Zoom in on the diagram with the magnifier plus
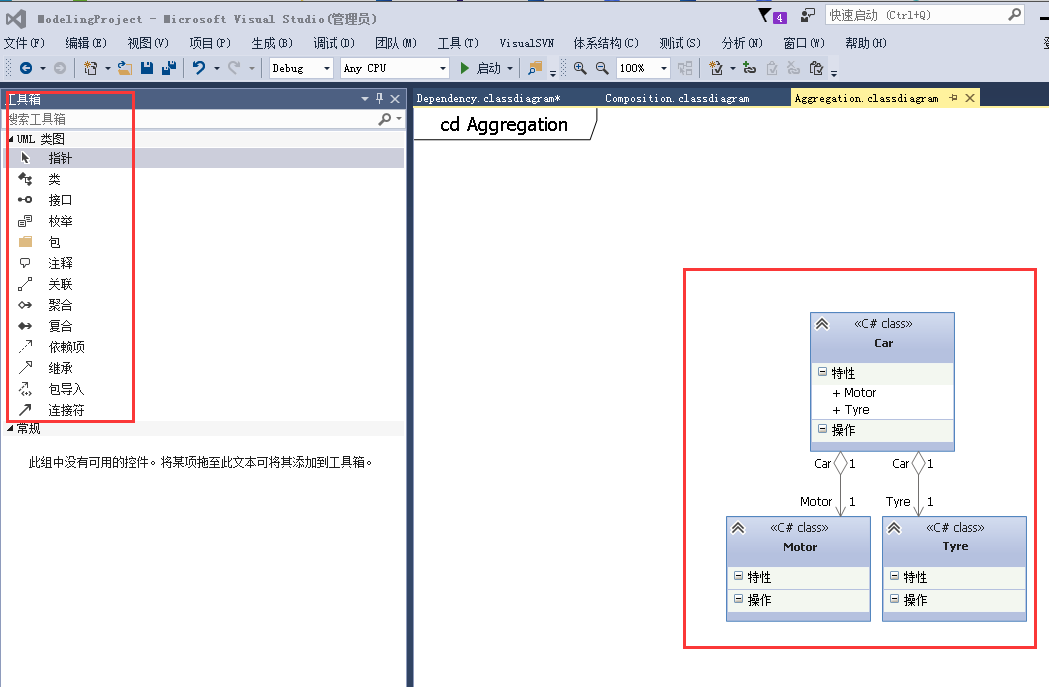The image size is (1049, 687). pos(580,68)
